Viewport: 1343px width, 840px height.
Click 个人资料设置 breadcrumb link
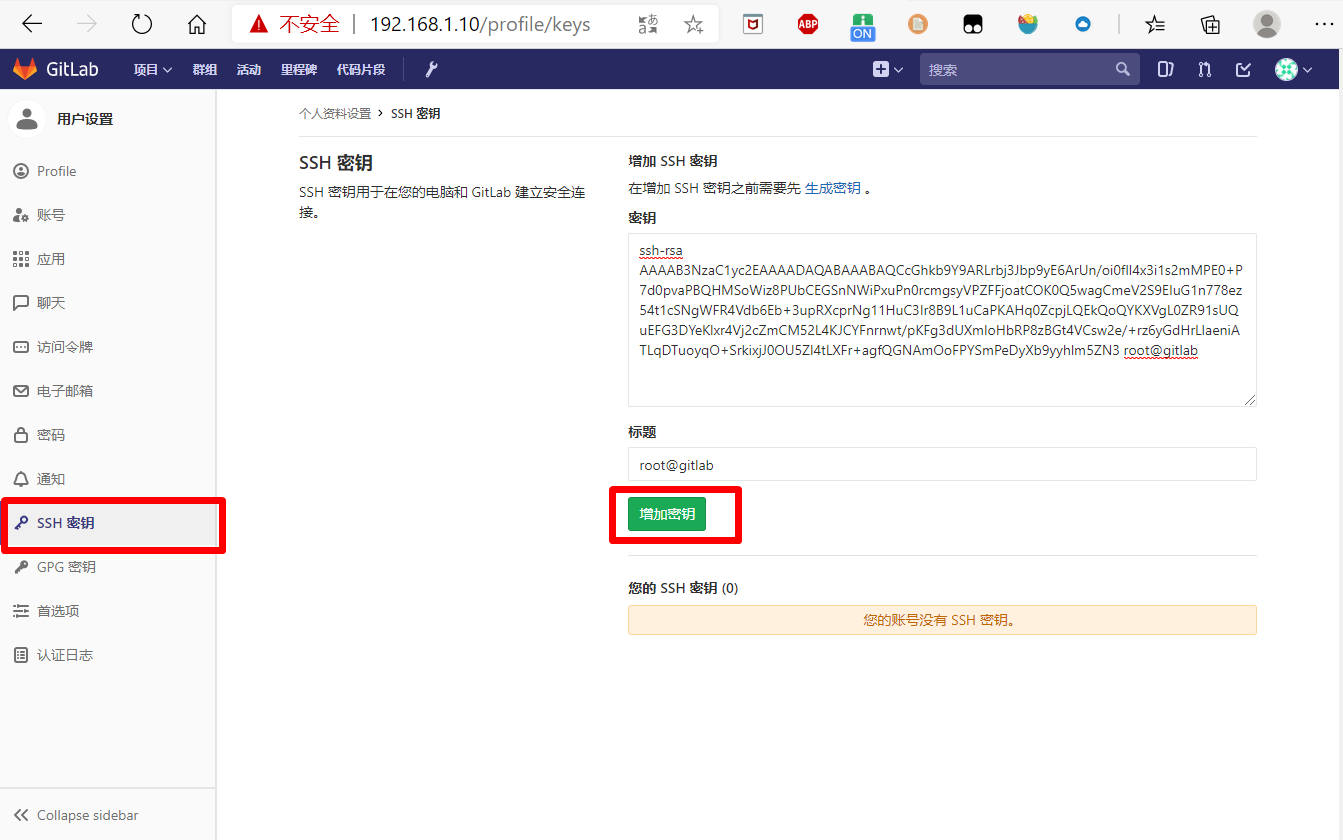click(335, 114)
